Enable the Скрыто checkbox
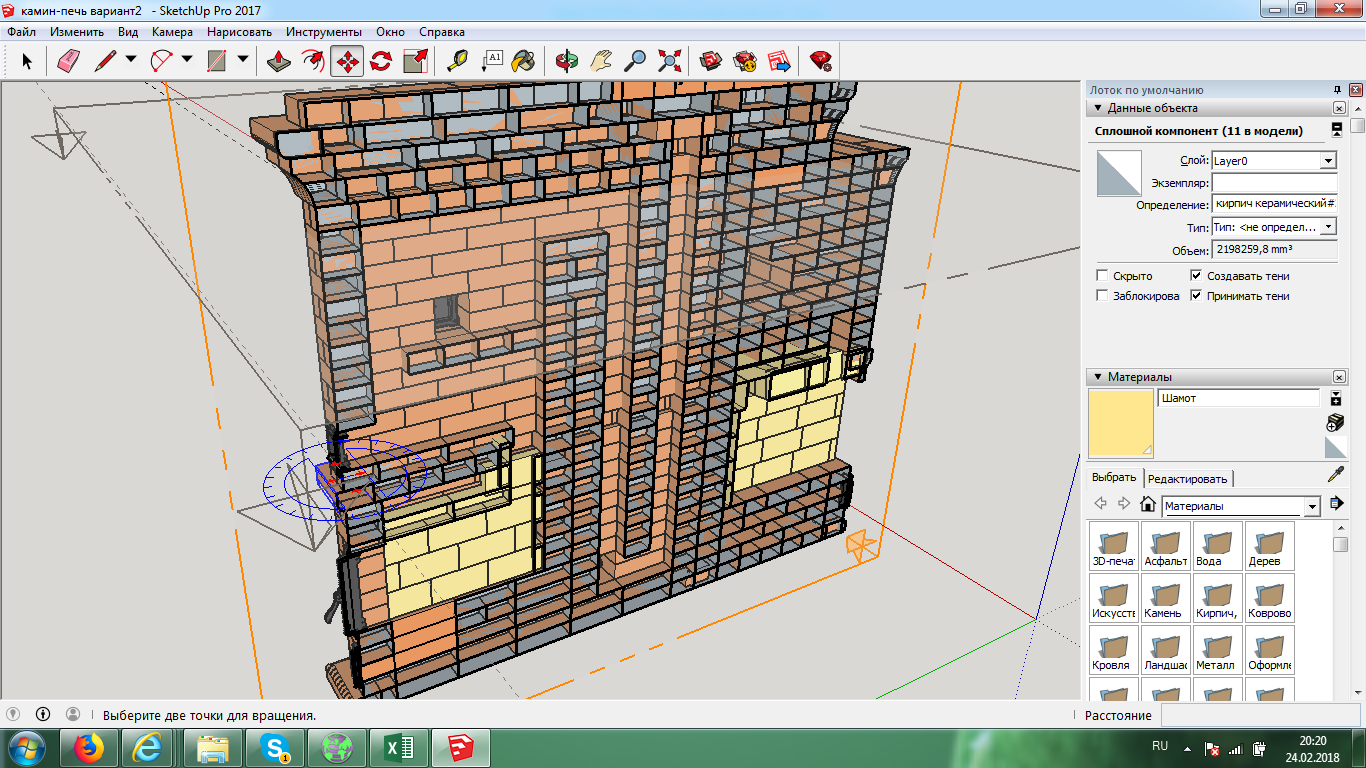Viewport: 1366px width, 768px height. pyautogui.click(x=1102, y=276)
